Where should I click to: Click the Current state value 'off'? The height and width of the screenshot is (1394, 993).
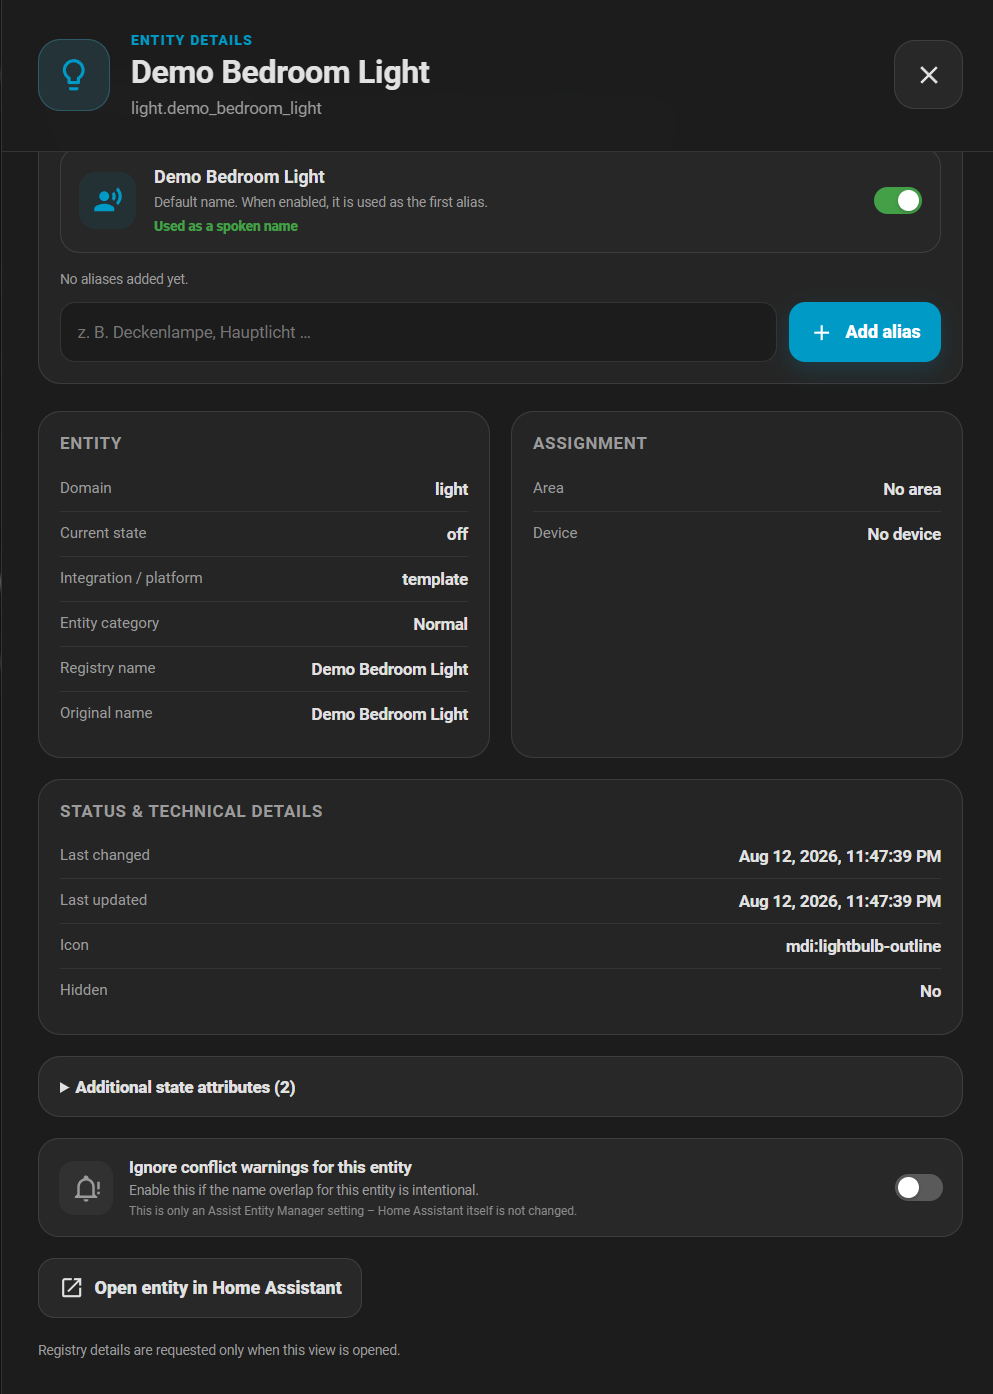(457, 534)
